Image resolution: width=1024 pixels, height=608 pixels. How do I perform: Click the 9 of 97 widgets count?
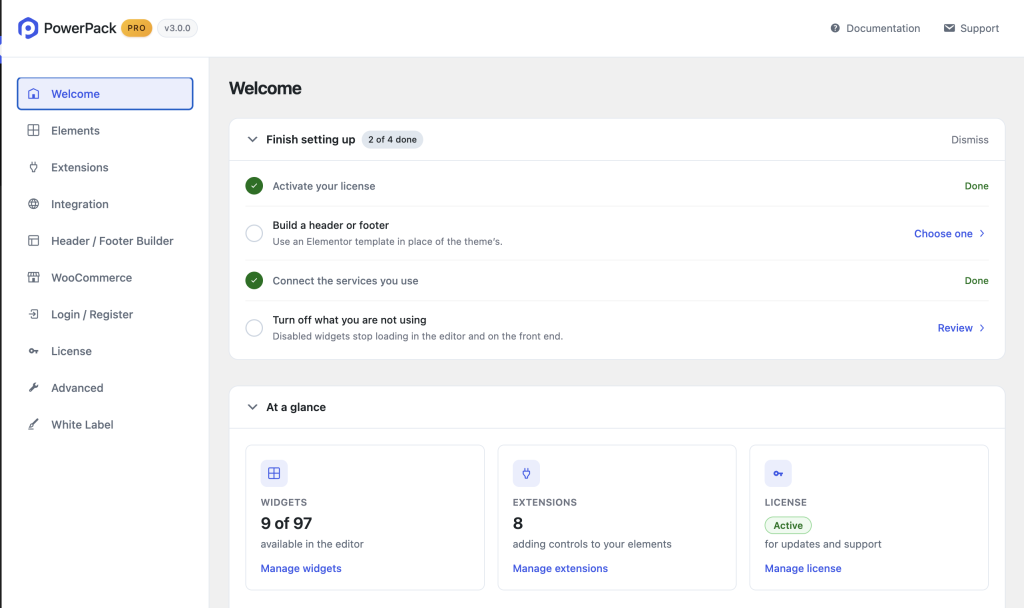tap(286, 524)
